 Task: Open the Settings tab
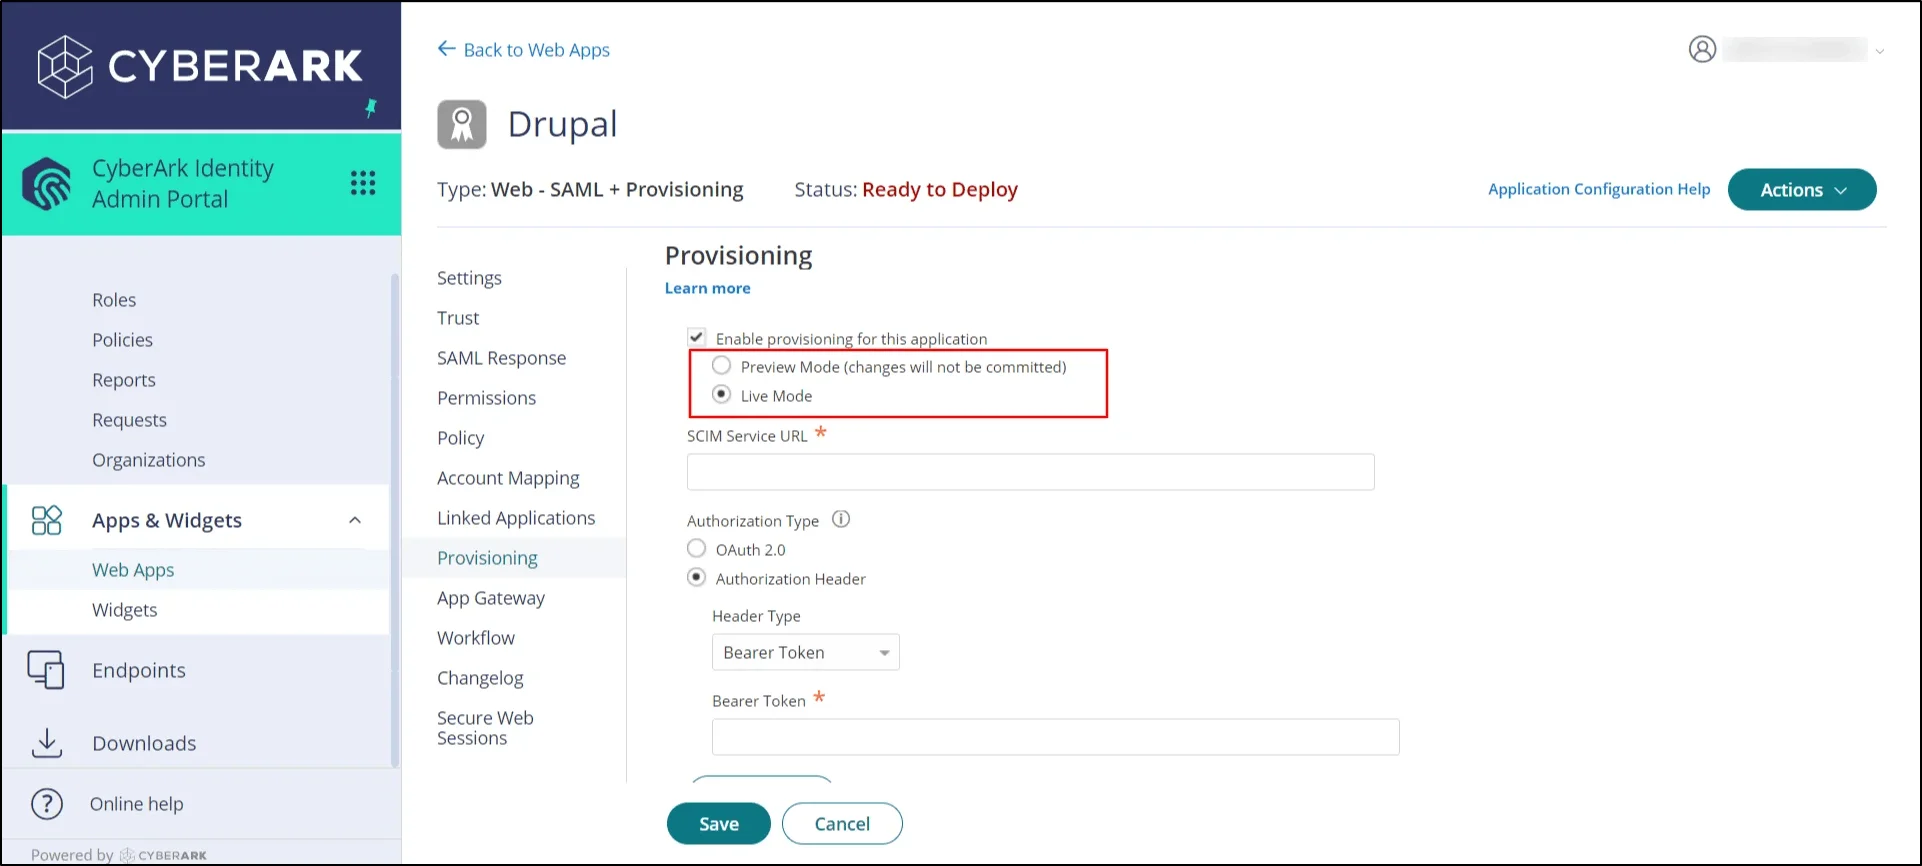(x=469, y=278)
